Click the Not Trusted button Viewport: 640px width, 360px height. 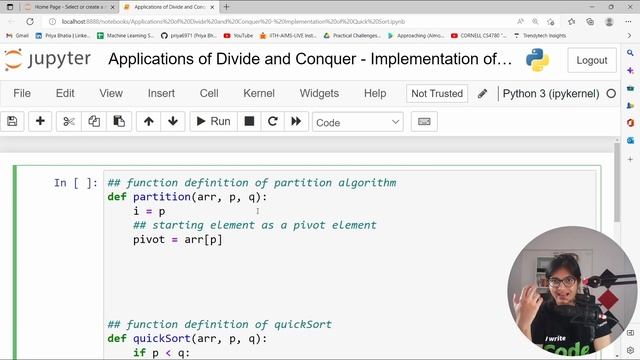437,93
